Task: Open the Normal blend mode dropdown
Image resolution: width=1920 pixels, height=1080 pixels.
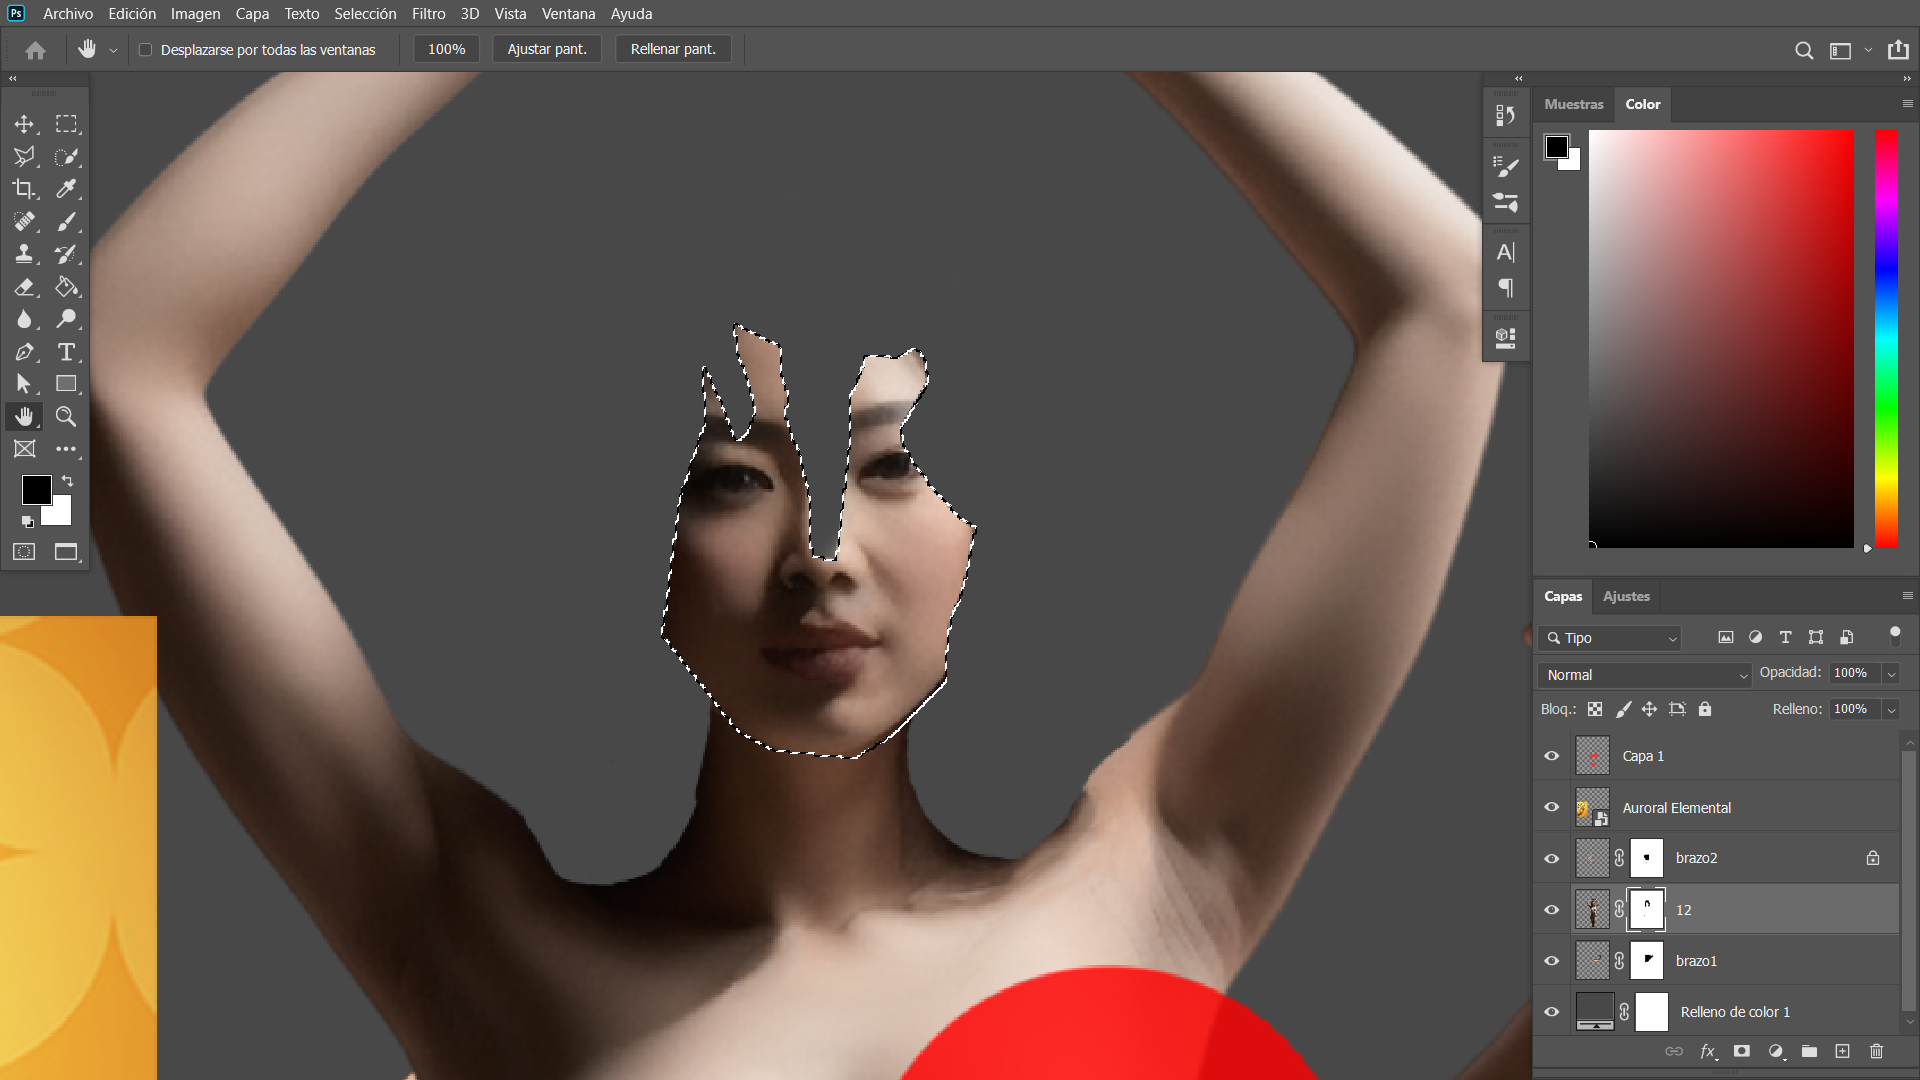Action: [x=1644, y=675]
